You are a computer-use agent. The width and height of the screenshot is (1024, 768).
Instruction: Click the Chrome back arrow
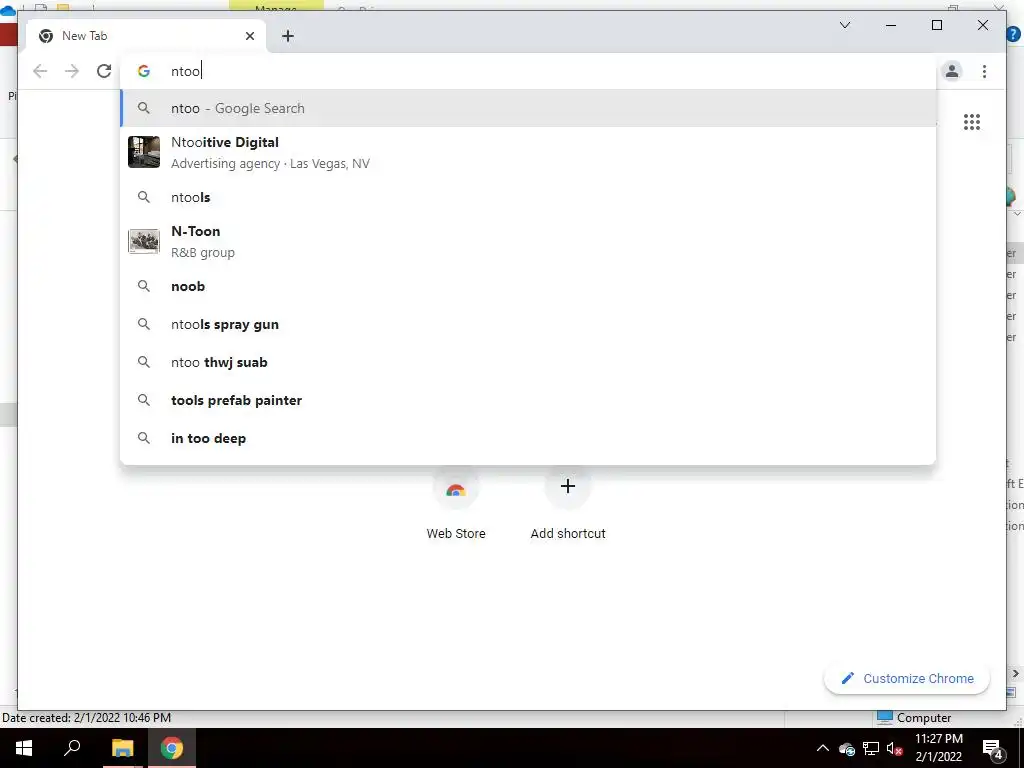[40, 71]
